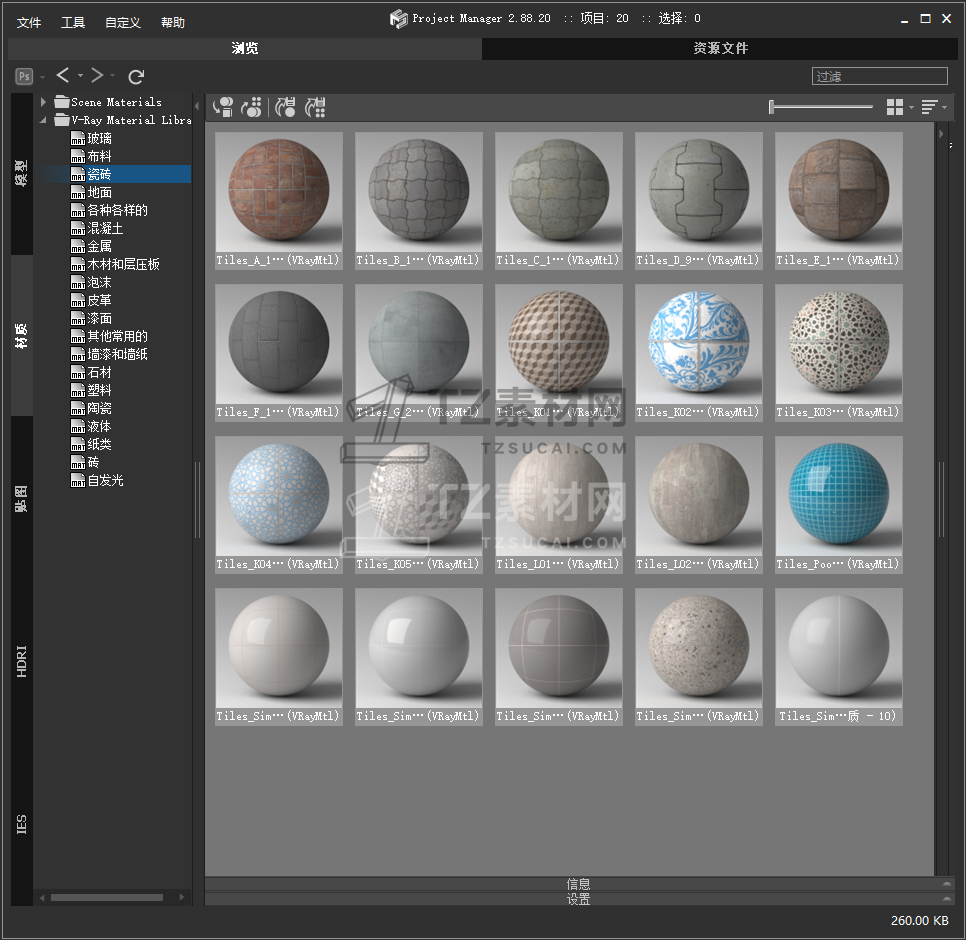The image size is (966, 940).
Task: Click the first material toolbar icon above thumbnails
Action: (223, 107)
